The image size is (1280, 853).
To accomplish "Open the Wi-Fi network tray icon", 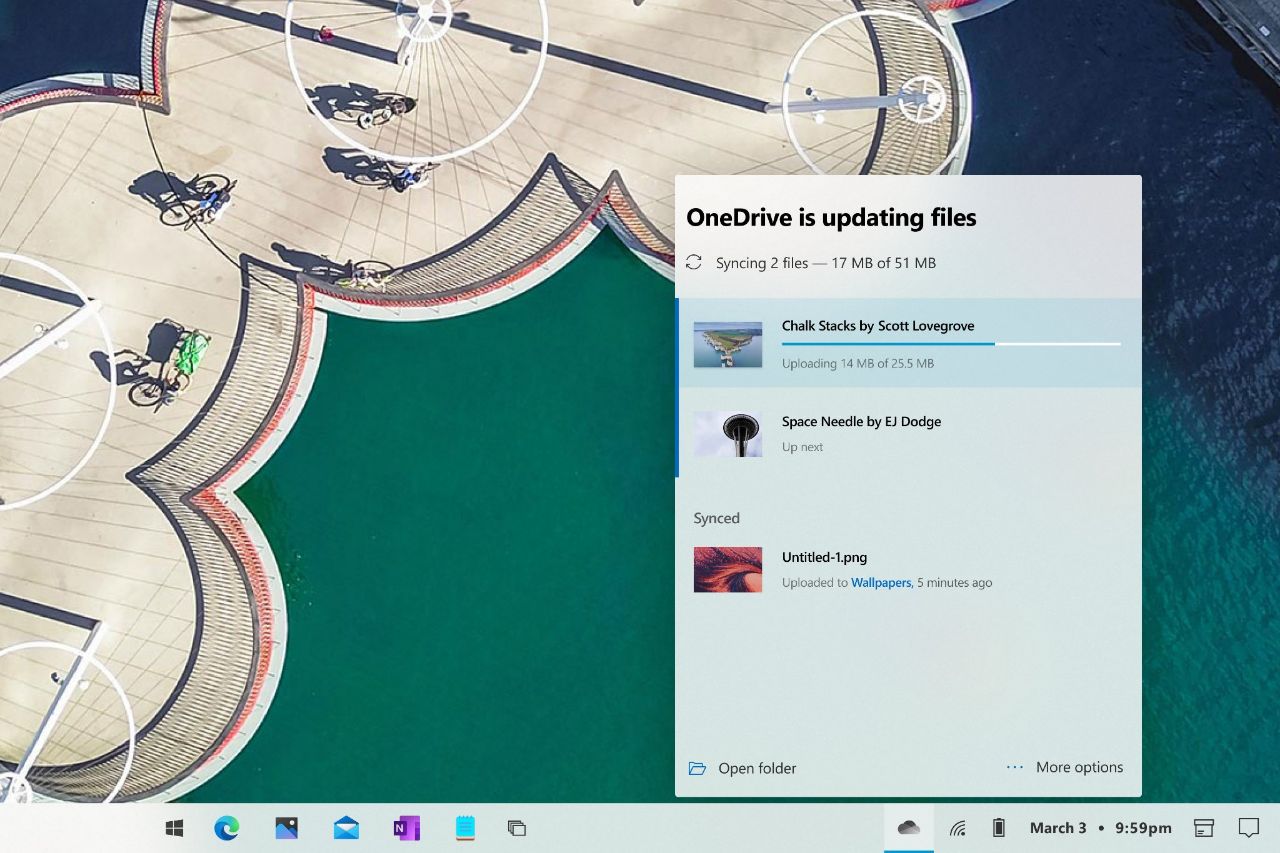I will (958, 828).
